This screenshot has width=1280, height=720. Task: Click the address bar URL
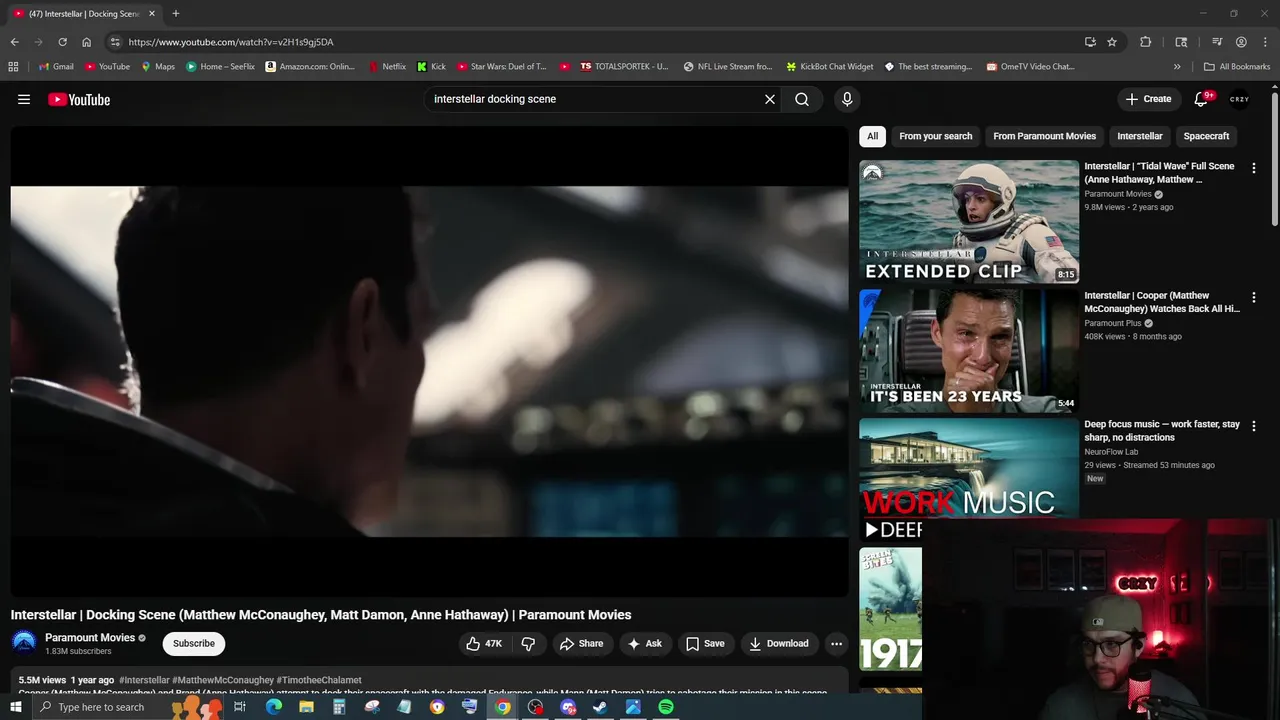pos(231,42)
